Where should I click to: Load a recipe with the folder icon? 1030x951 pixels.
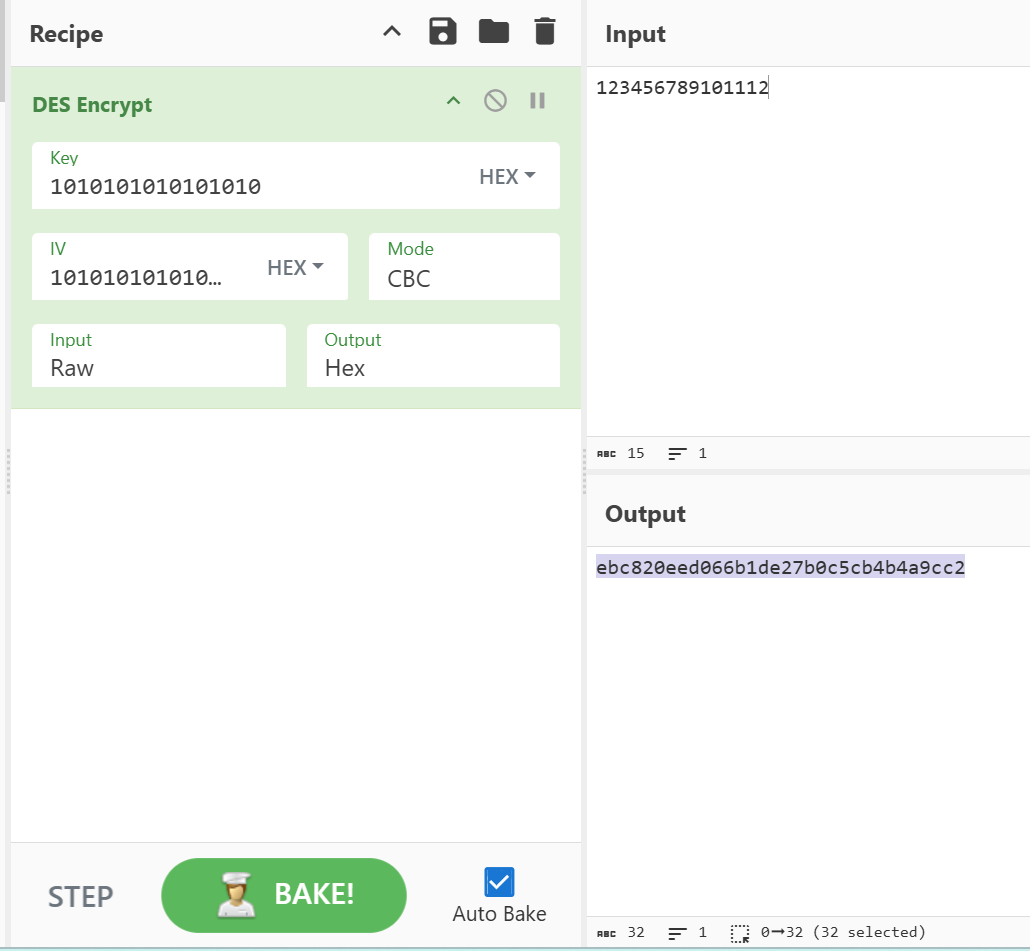point(494,32)
